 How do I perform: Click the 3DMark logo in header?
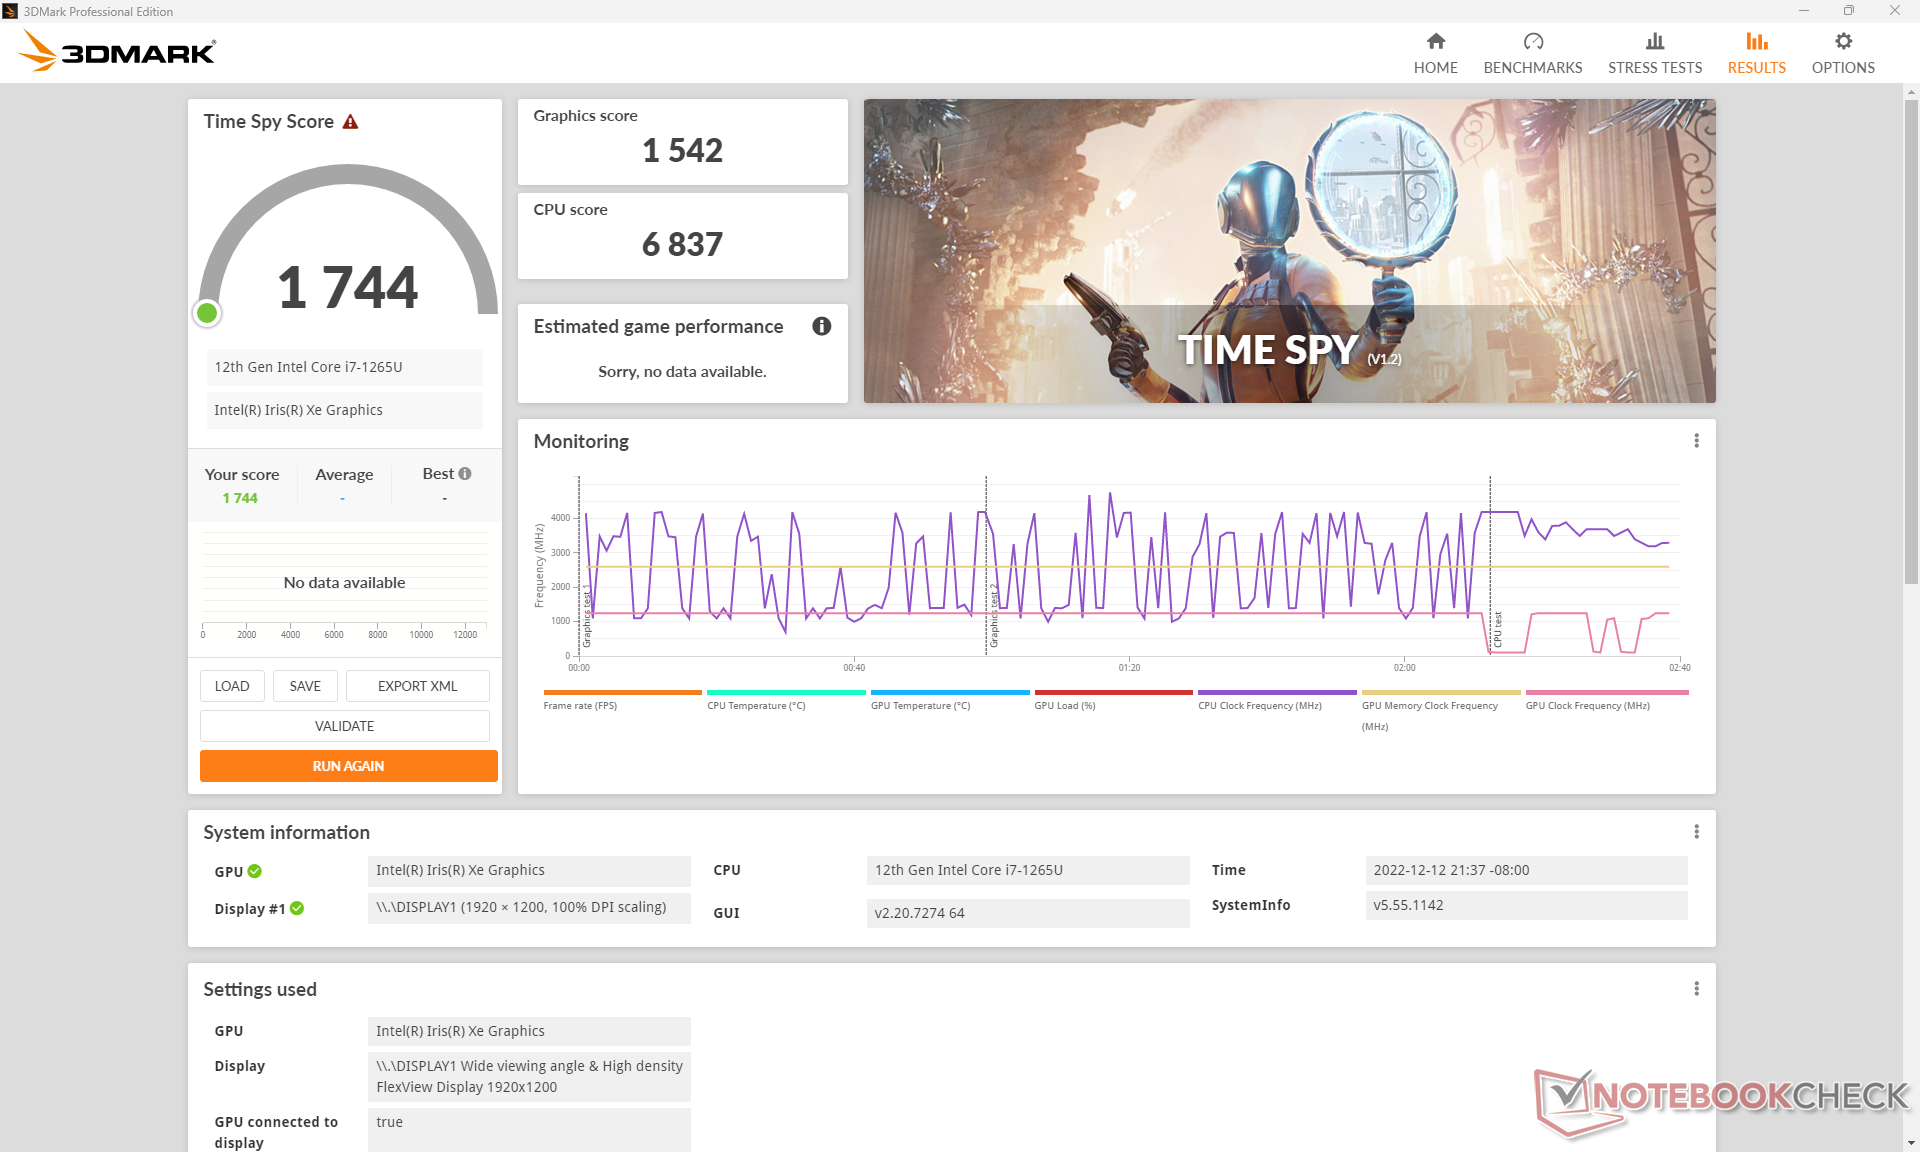click(x=117, y=51)
